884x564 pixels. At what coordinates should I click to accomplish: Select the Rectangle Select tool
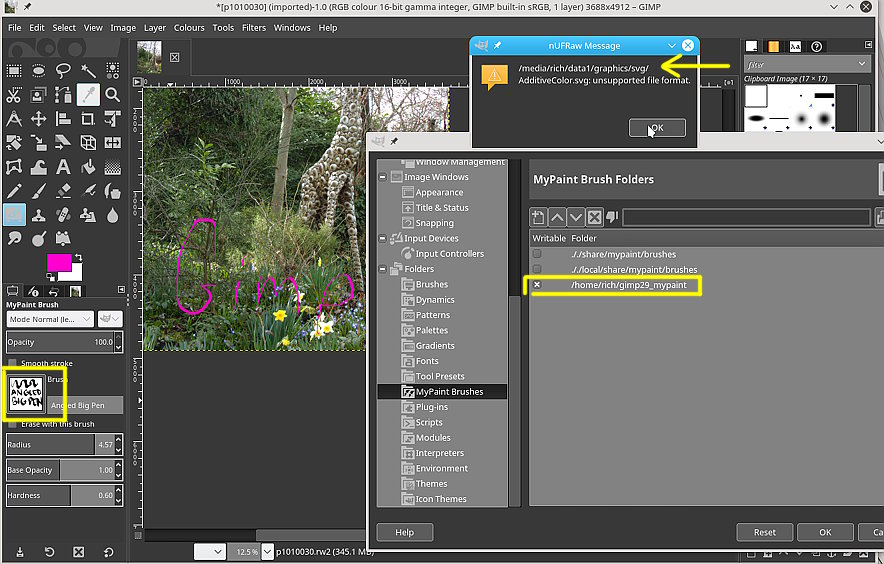tap(14, 70)
